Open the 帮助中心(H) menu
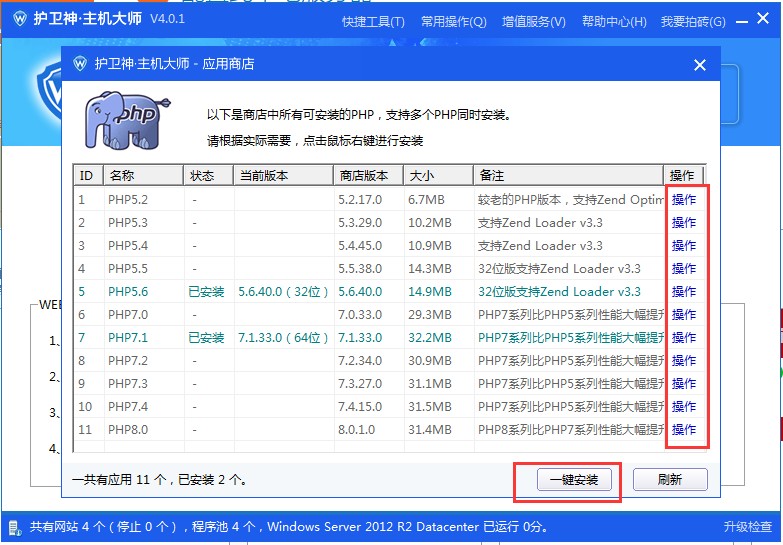The height and width of the screenshot is (545, 783). click(x=614, y=21)
